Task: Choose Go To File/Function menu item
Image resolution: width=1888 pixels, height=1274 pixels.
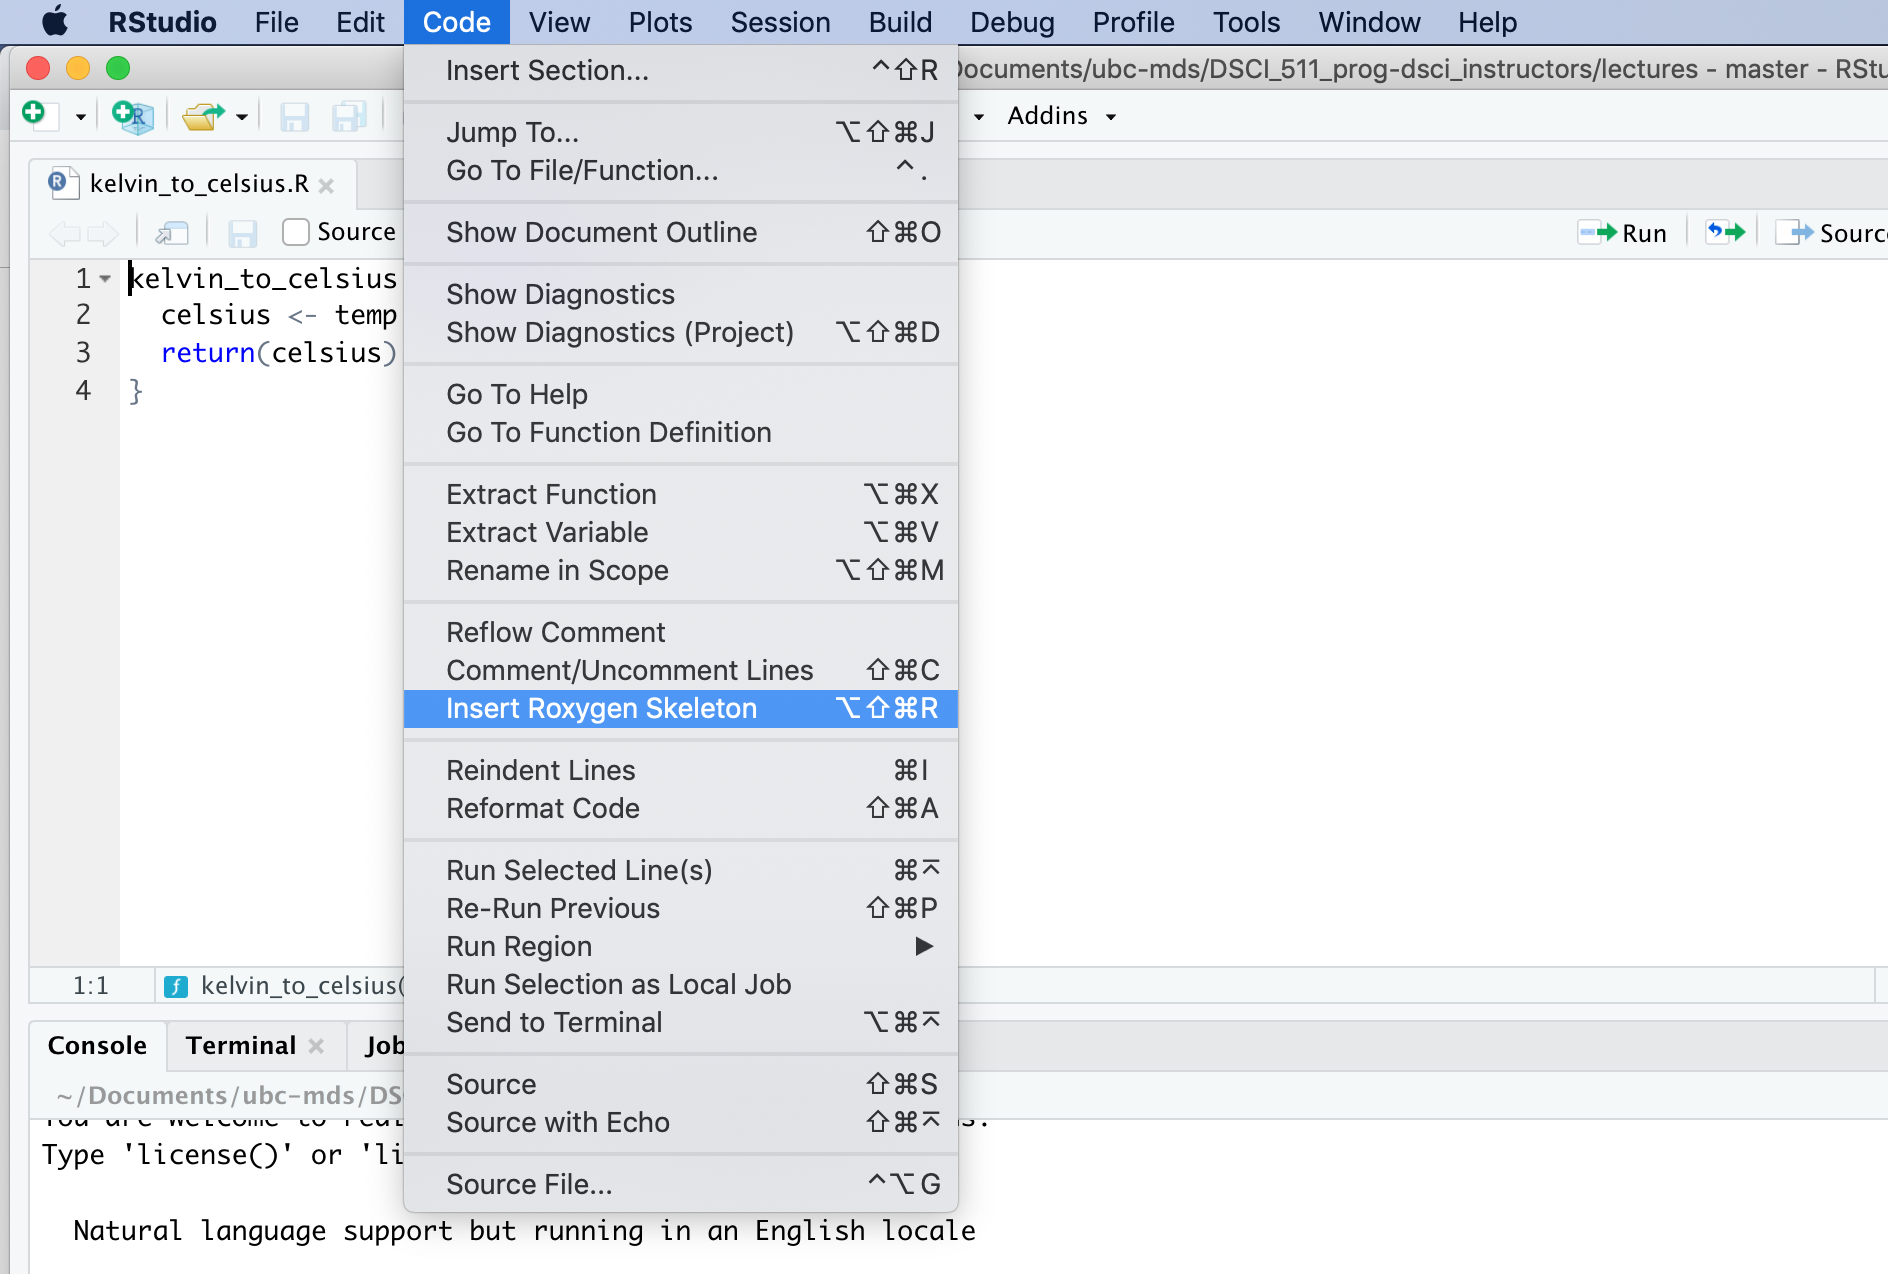Action: point(681,170)
